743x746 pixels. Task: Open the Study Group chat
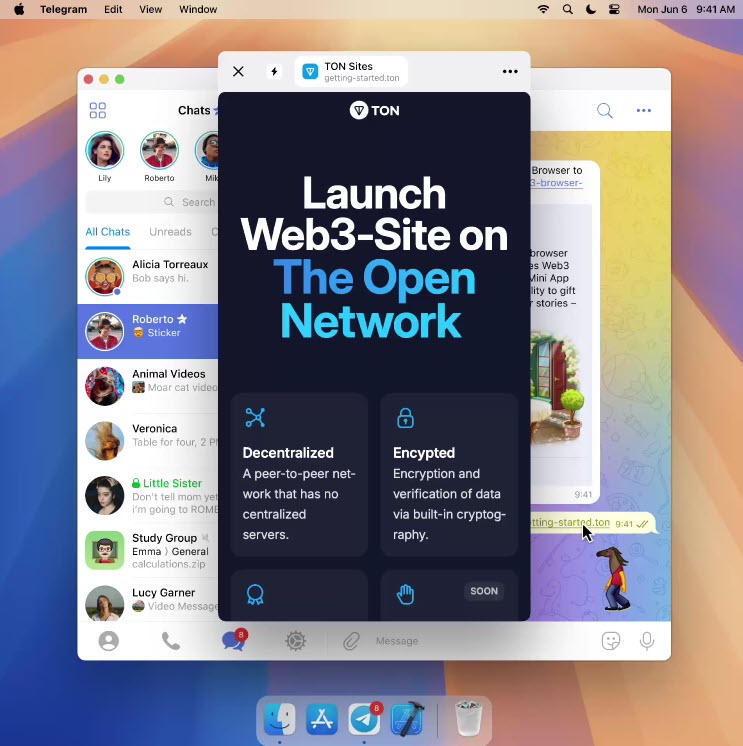[x=148, y=550]
